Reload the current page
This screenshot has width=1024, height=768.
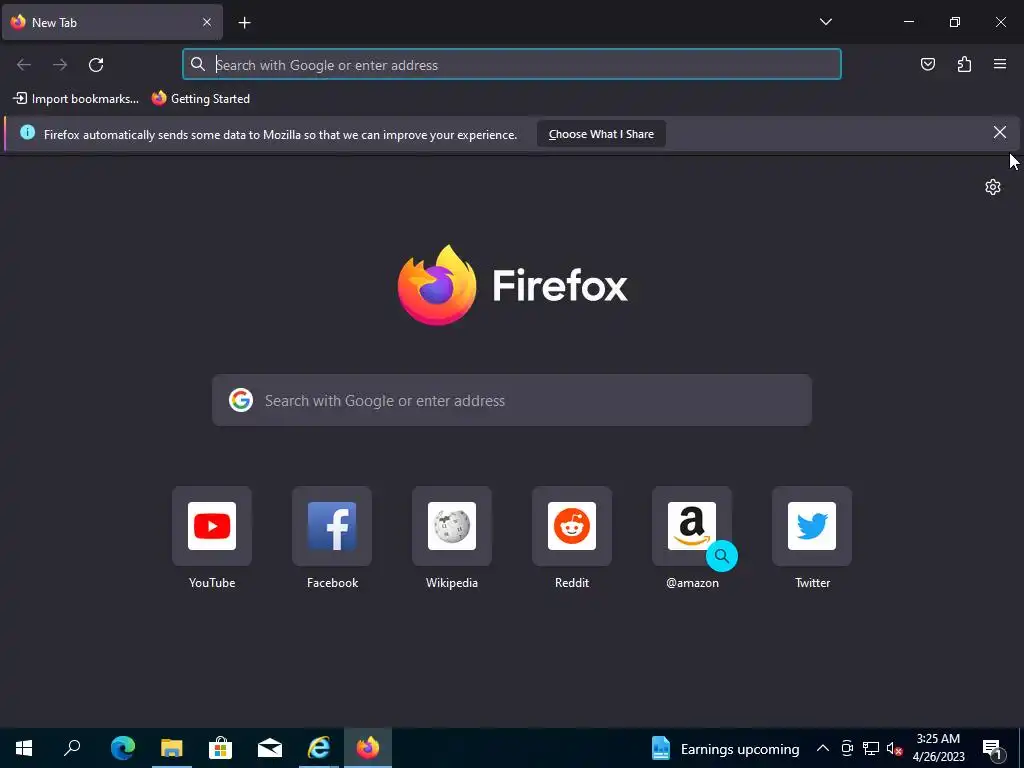pos(96,65)
